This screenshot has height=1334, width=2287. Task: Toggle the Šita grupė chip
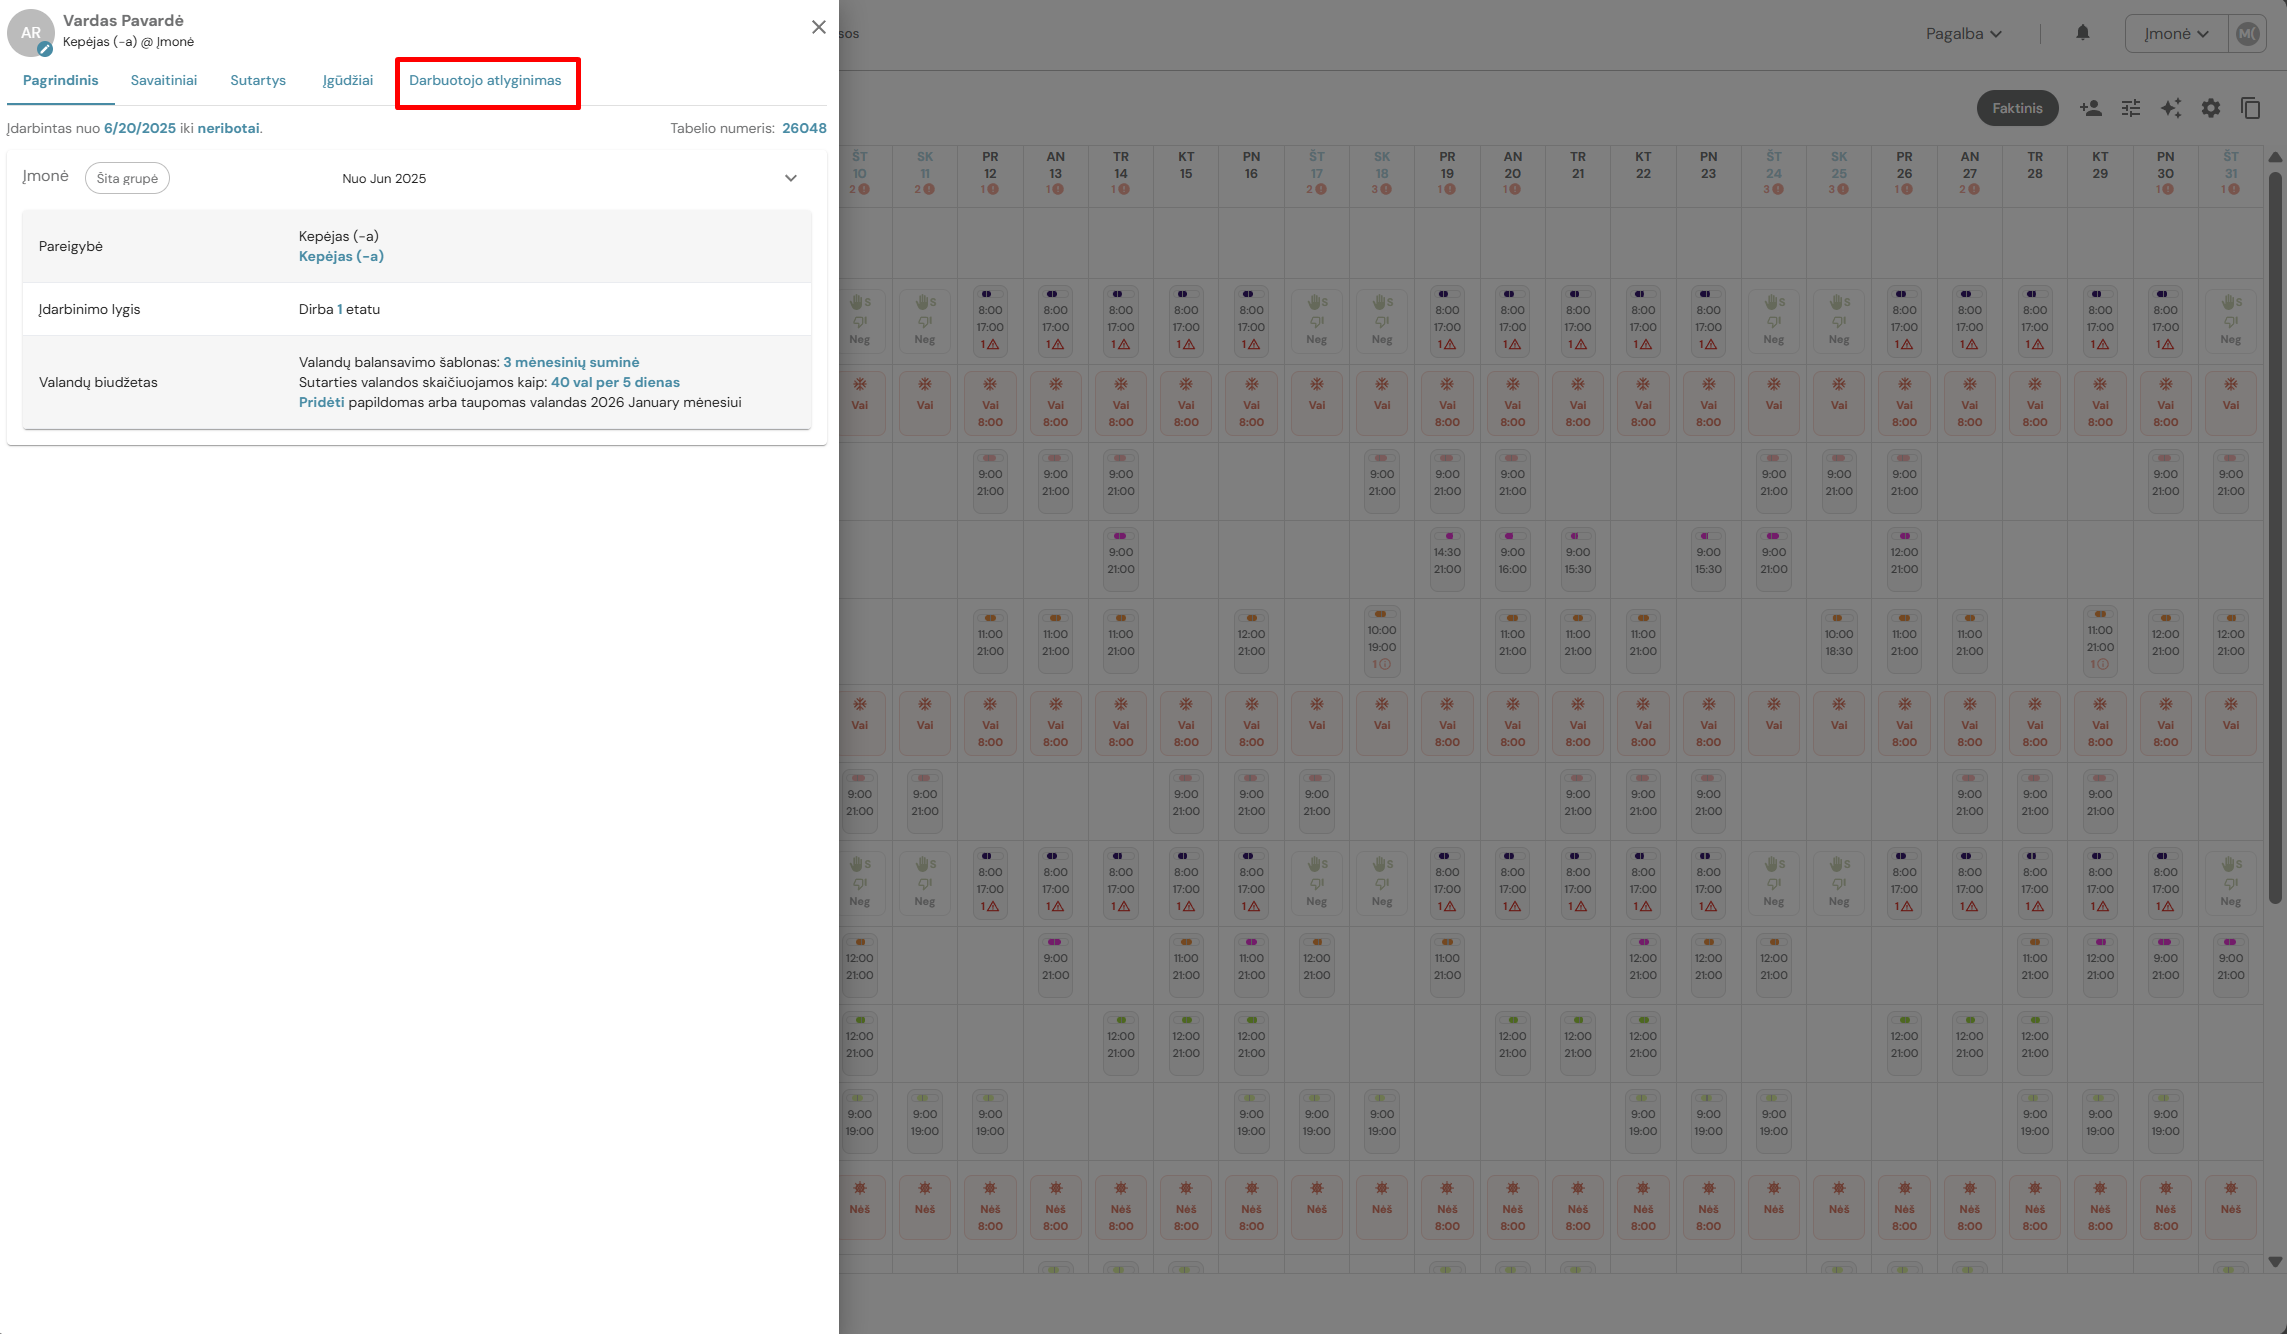tap(127, 178)
